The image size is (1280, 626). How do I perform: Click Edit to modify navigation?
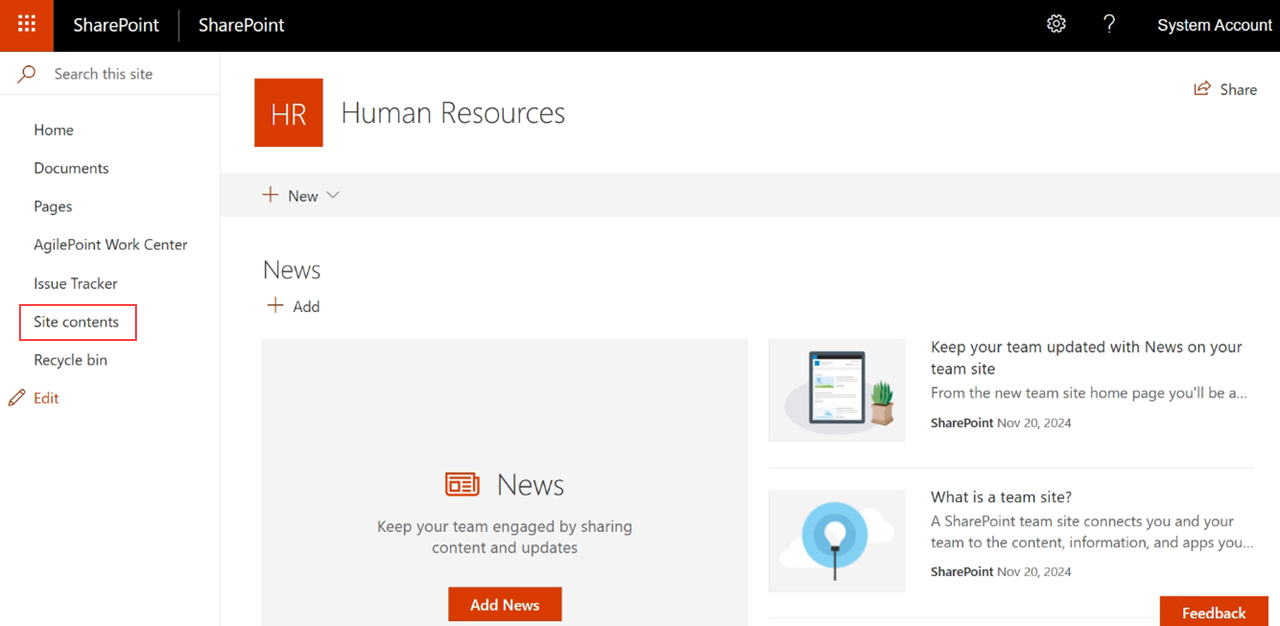pos(46,398)
